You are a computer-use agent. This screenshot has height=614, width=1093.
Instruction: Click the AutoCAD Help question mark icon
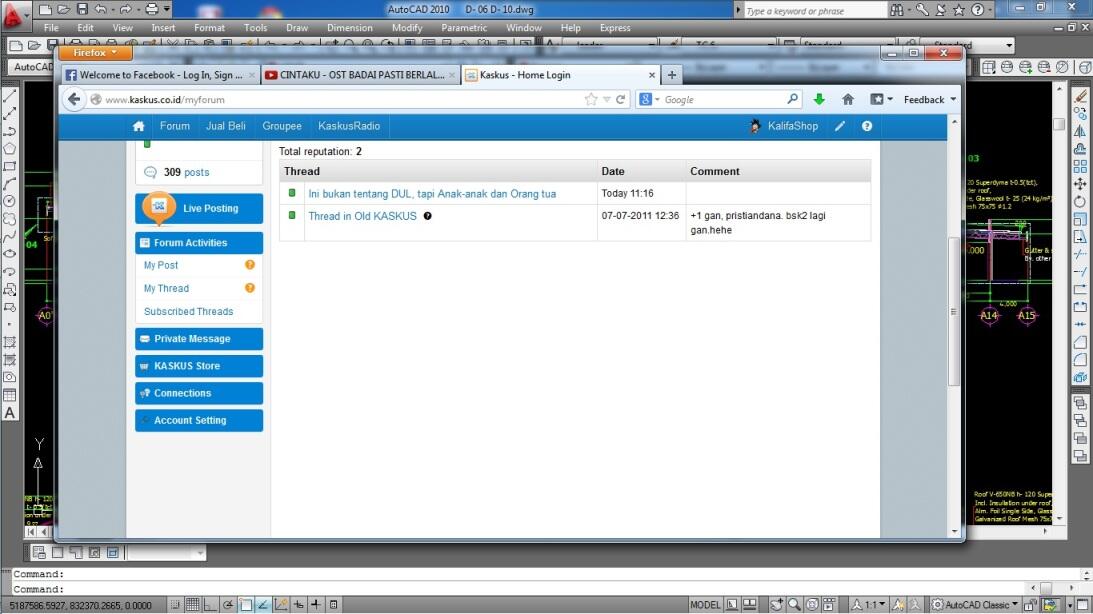point(978,10)
